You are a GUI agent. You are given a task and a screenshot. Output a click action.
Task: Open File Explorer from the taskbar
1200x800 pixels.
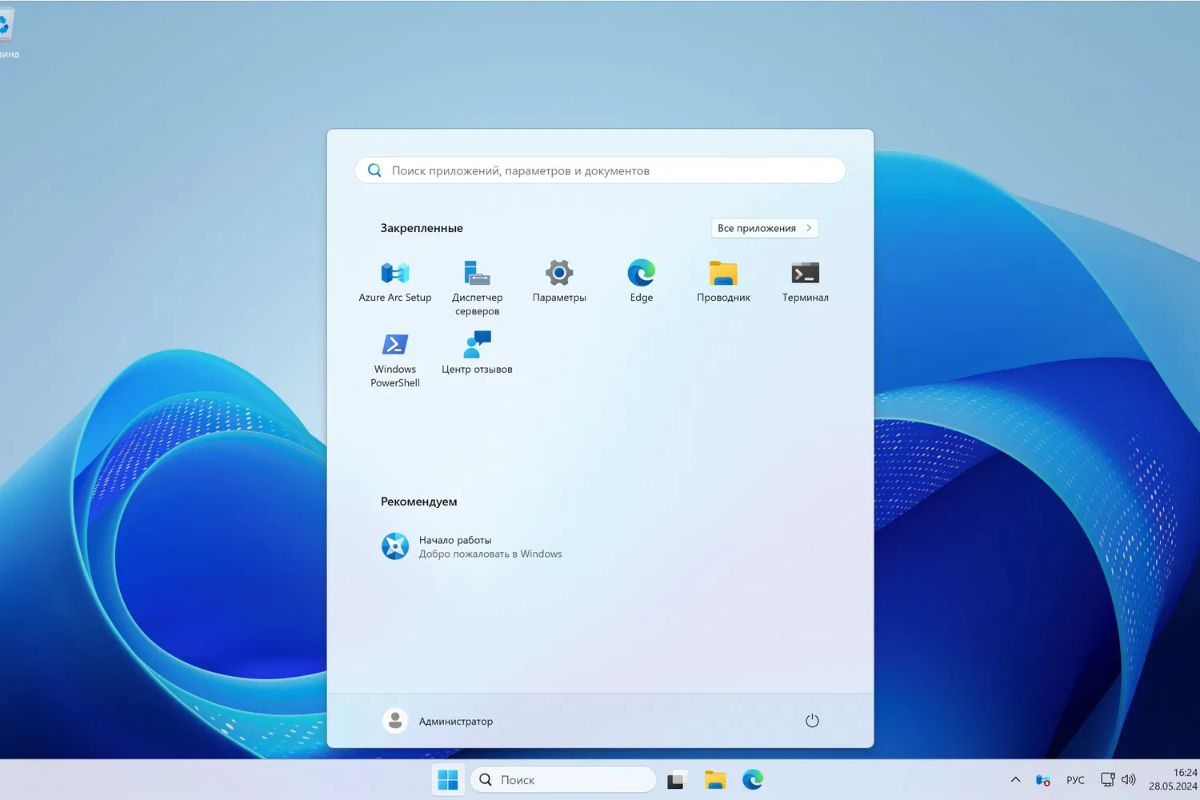pos(715,780)
